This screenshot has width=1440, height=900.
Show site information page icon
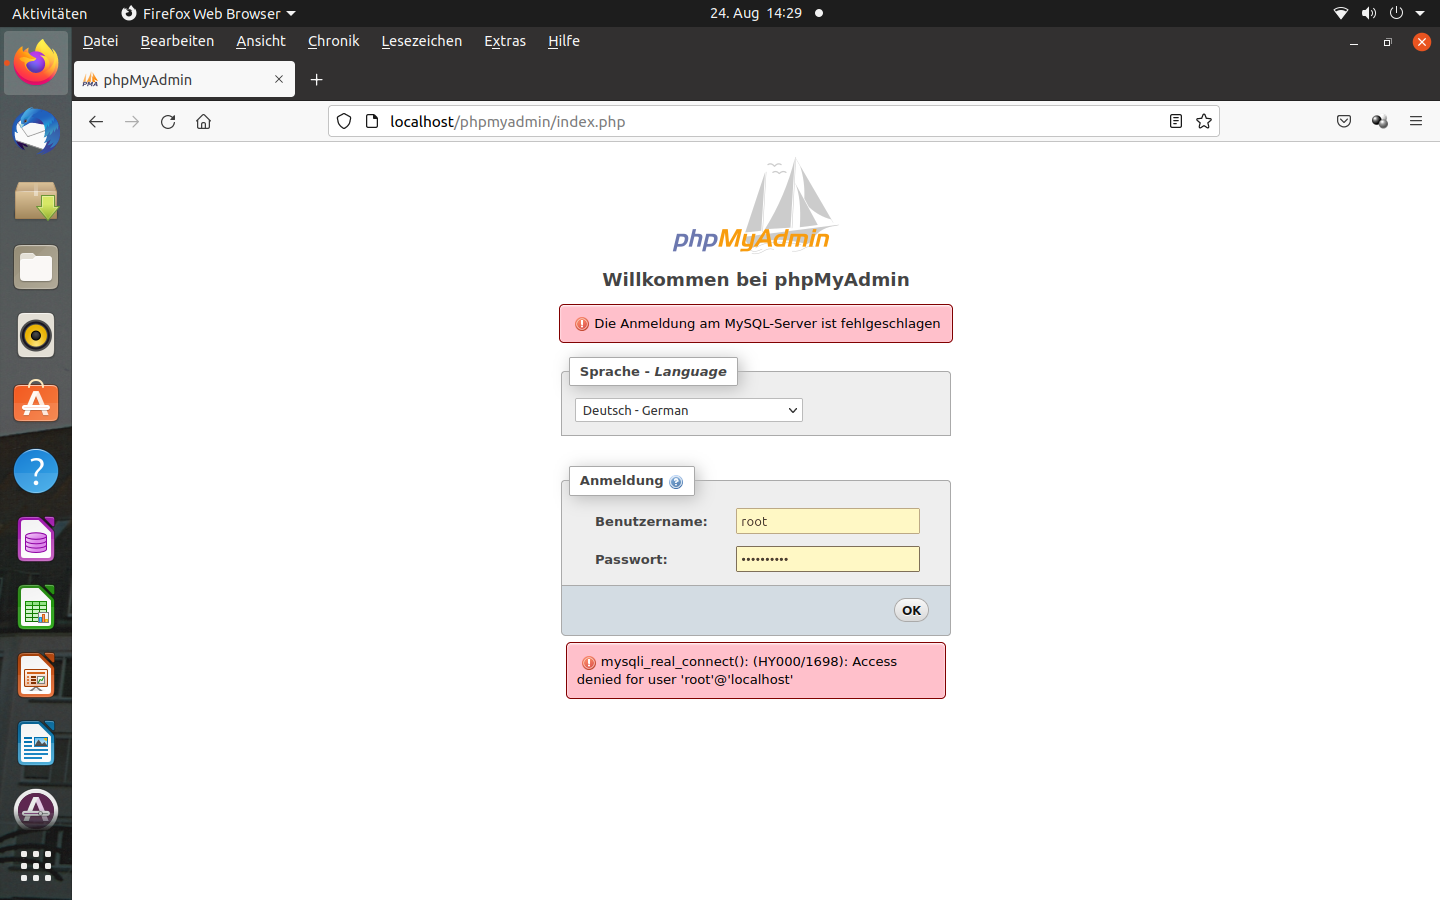[x=372, y=121]
